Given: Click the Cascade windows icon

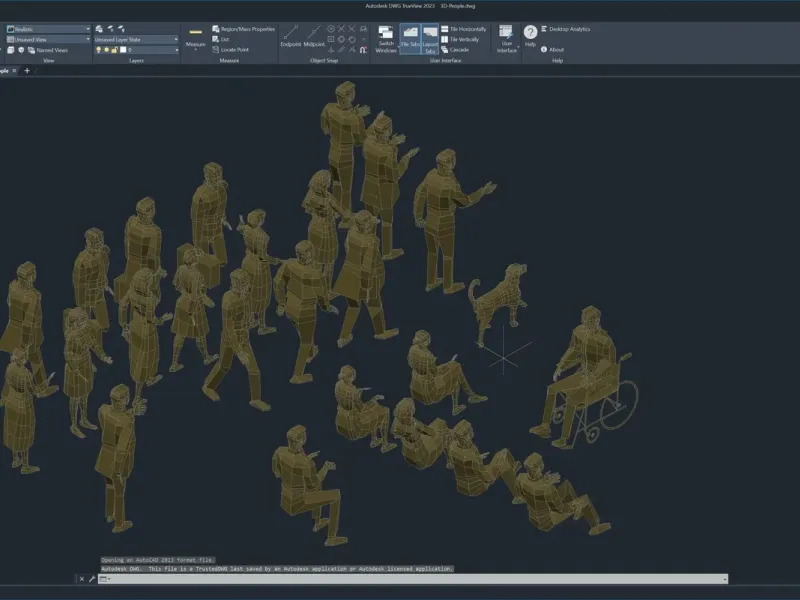Looking at the screenshot, I should click(458, 49).
